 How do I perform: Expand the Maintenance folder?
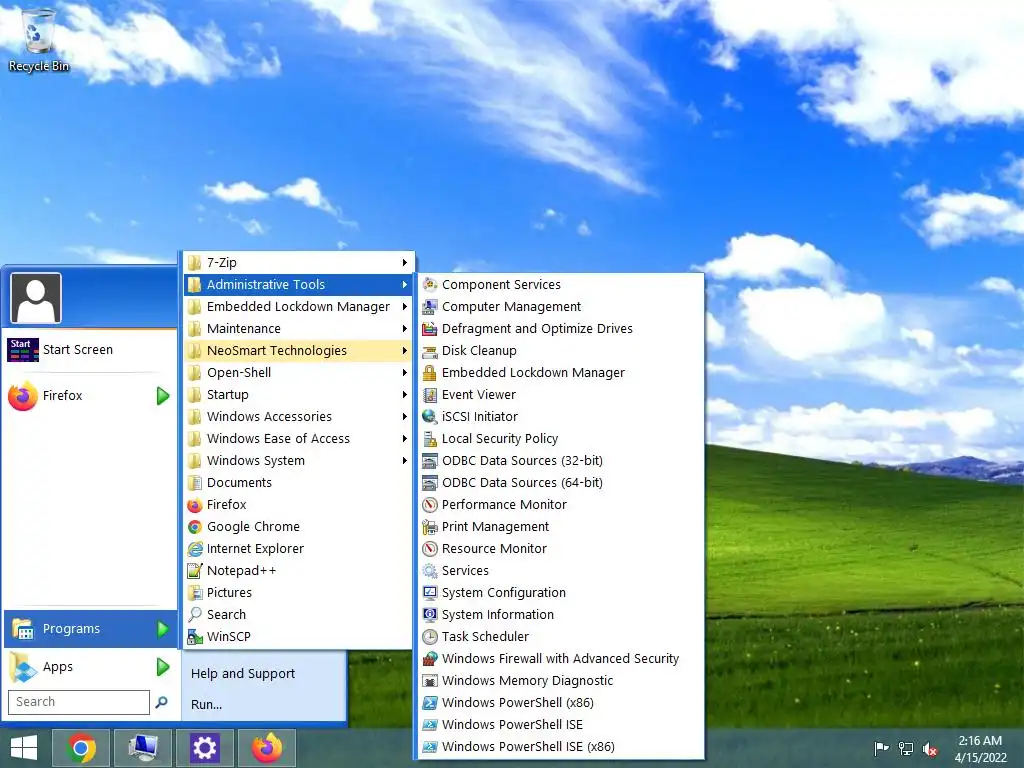tap(298, 328)
